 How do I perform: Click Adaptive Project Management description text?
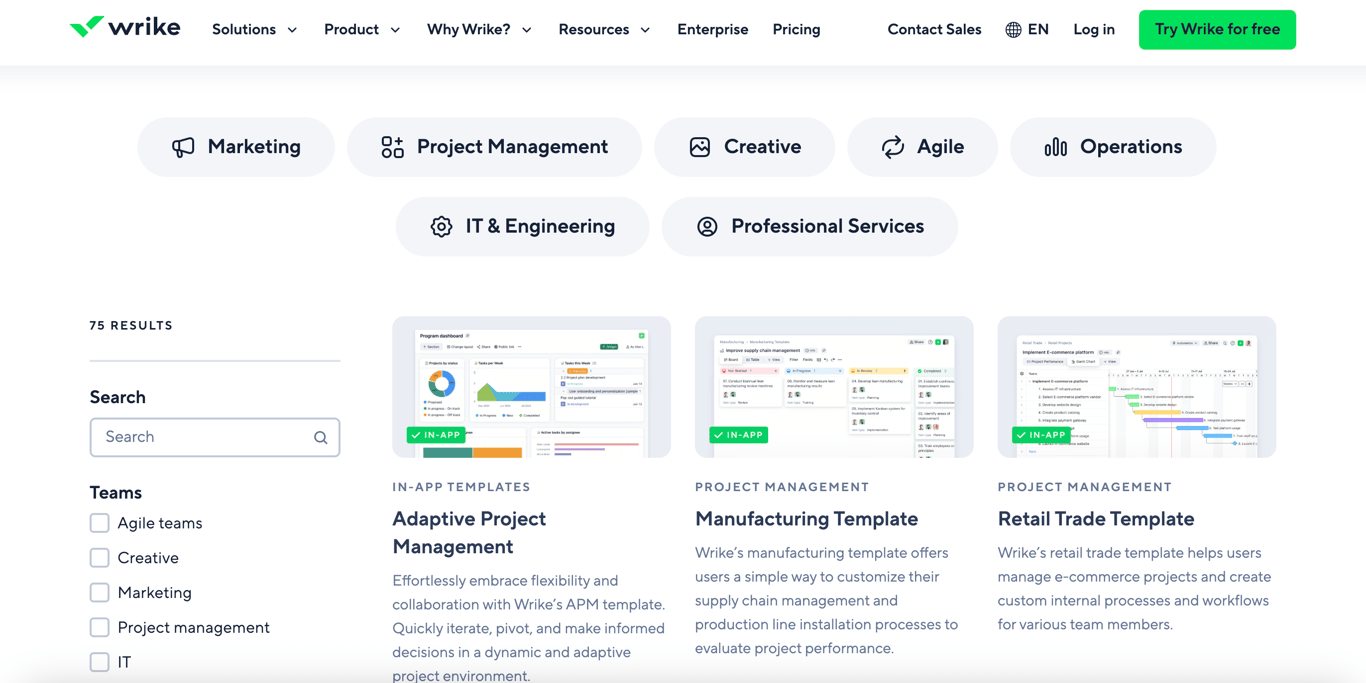click(x=529, y=628)
